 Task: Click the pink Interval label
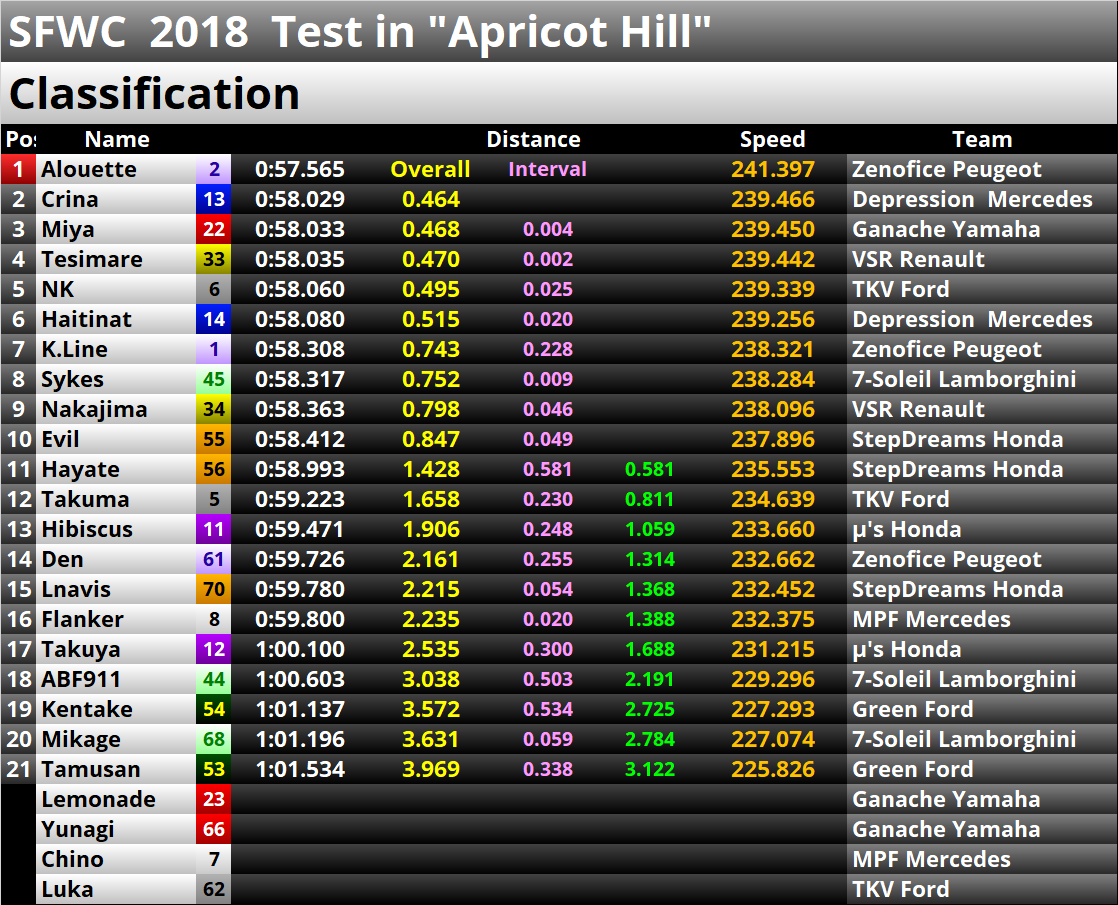pos(547,169)
